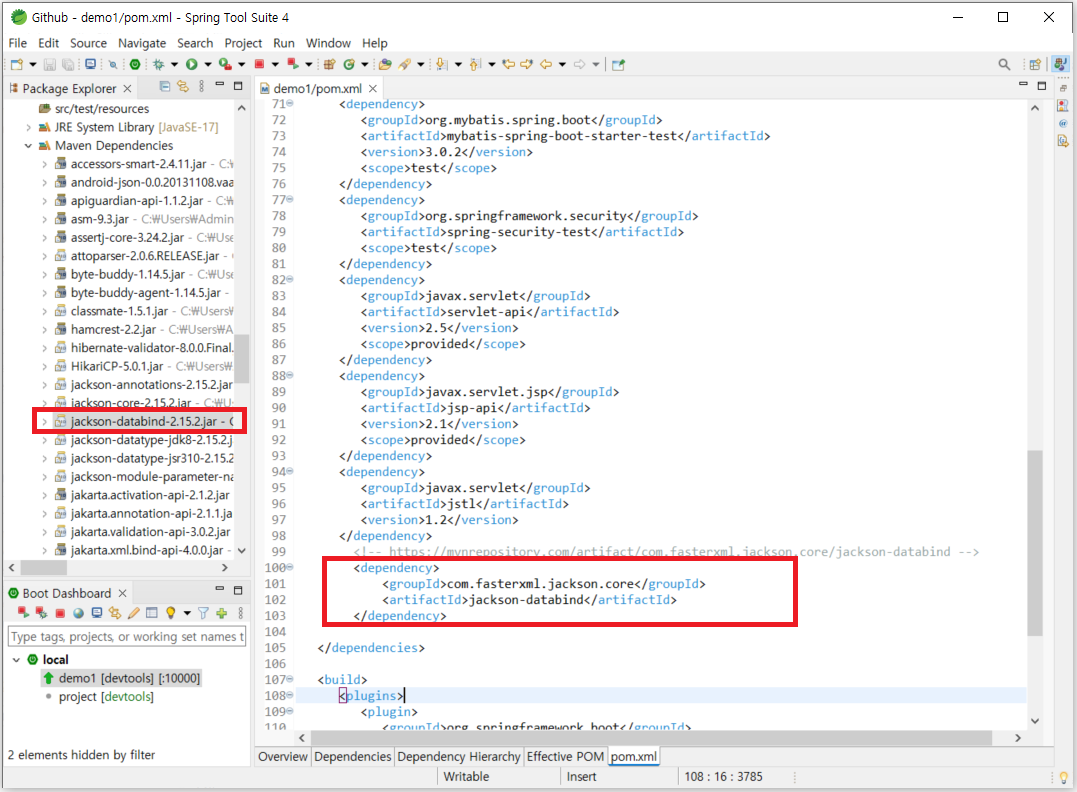Collapse the dependency fold at line 100
The image size is (1077, 792).
pos(290,567)
